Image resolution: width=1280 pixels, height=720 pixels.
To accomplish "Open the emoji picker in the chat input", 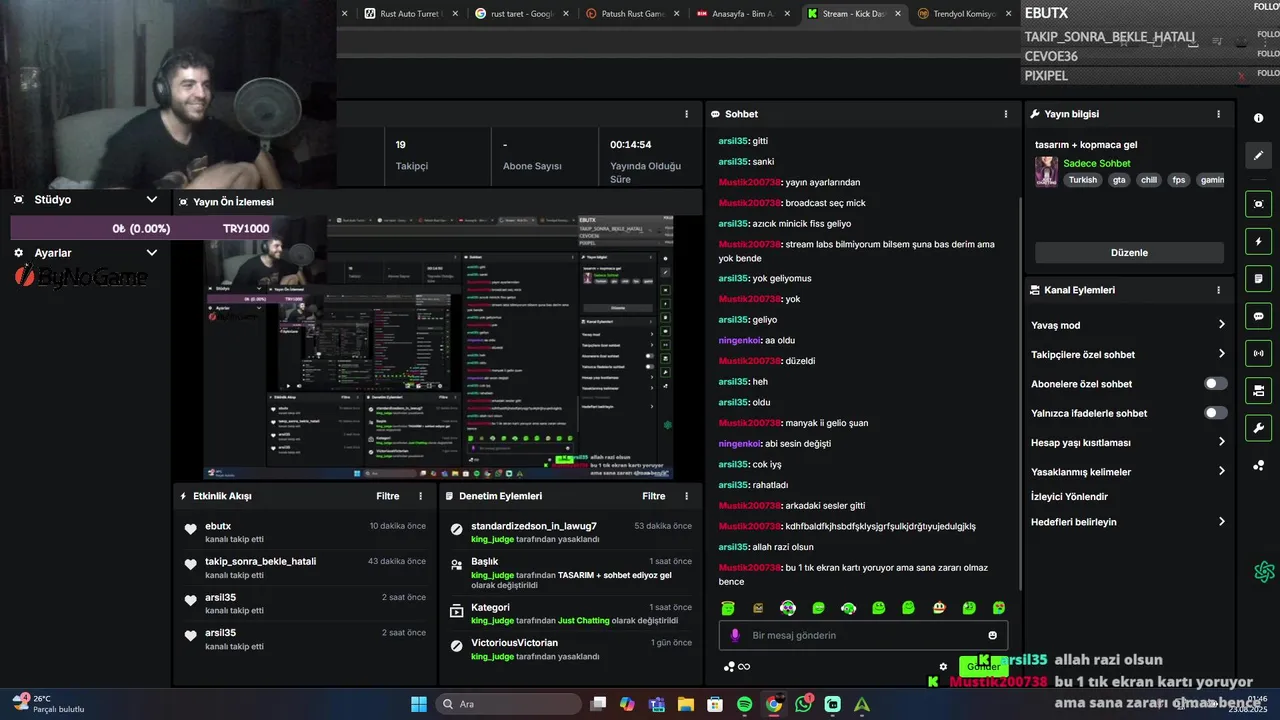I will click(x=992, y=635).
